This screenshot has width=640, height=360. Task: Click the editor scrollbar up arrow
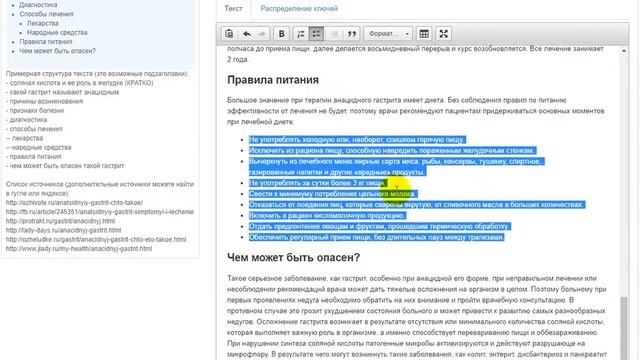tap(624, 51)
